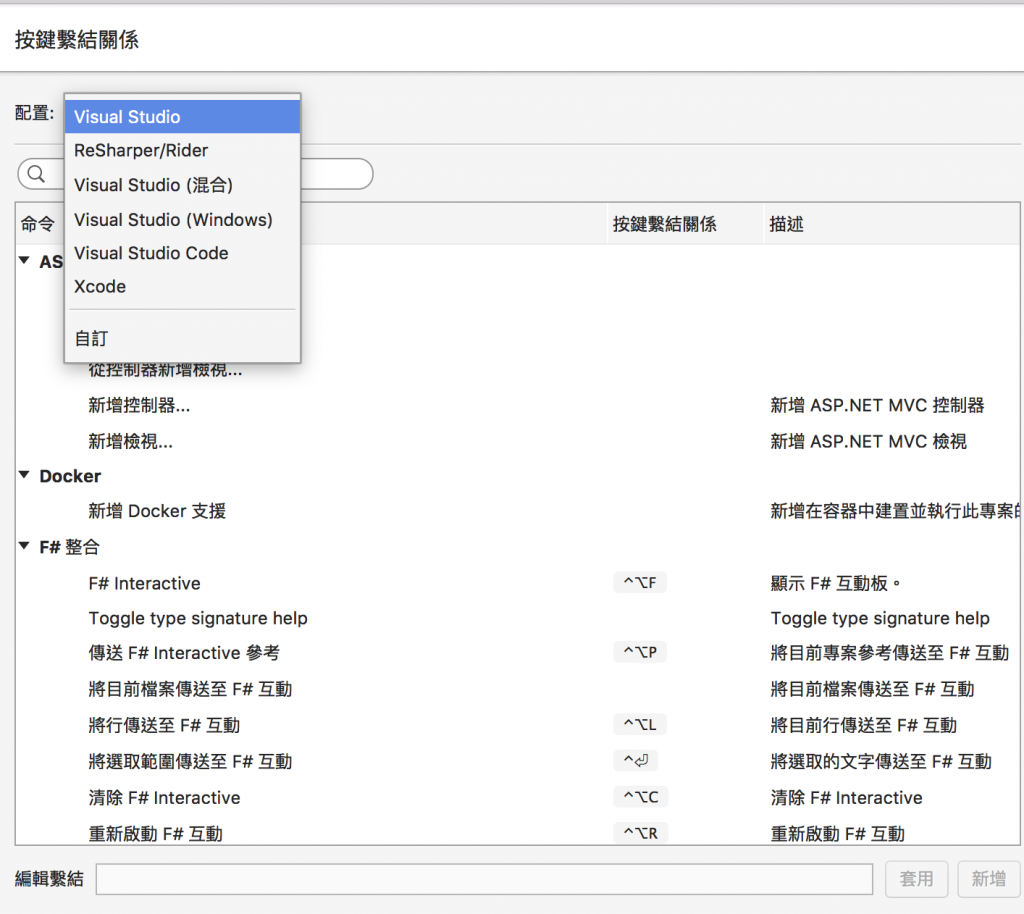Click the ^↩ shortcut badge
The image size is (1024, 914).
click(x=635, y=761)
